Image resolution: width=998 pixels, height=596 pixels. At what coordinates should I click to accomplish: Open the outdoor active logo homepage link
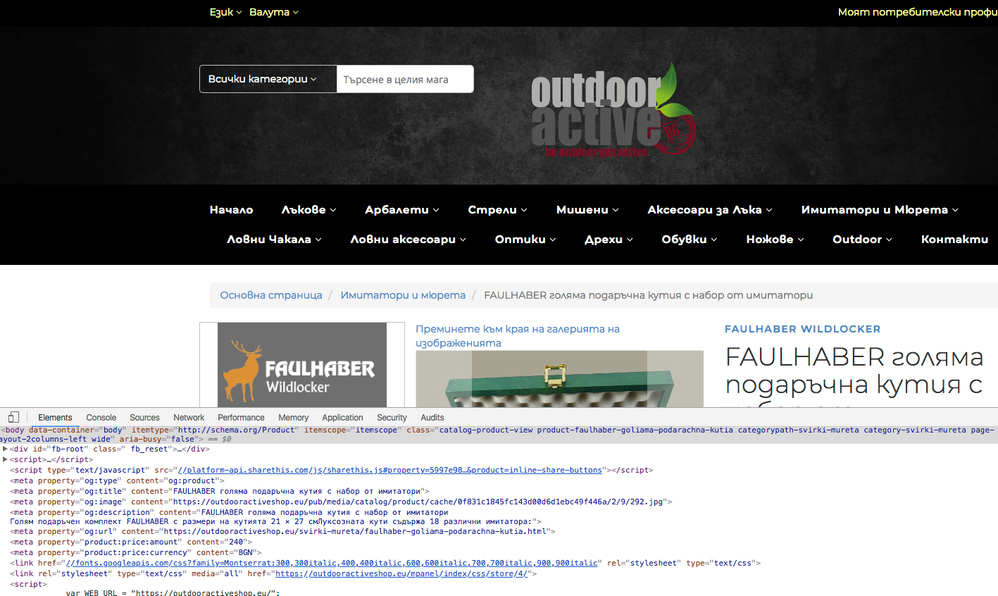click(x=613, y=111)
